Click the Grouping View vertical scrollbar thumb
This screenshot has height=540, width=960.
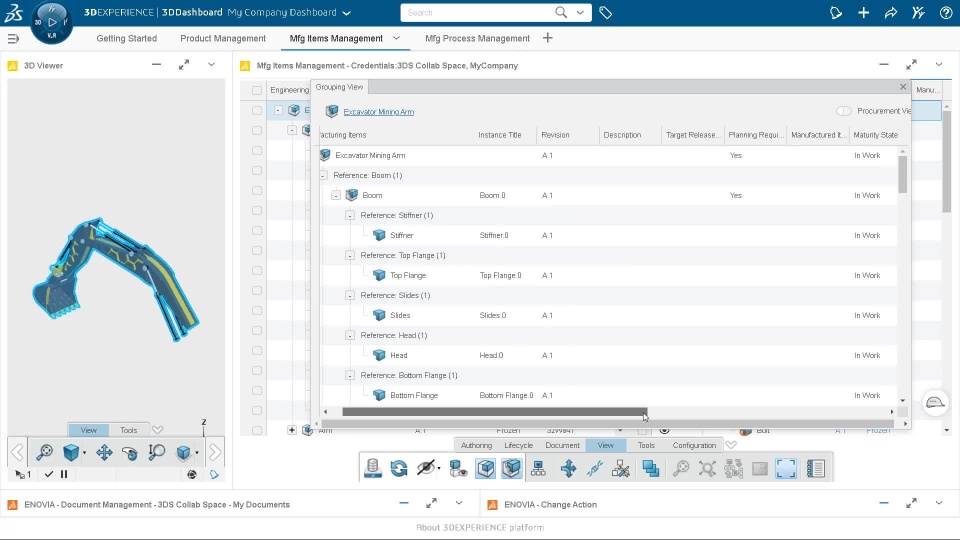click(x=902, y=174)
